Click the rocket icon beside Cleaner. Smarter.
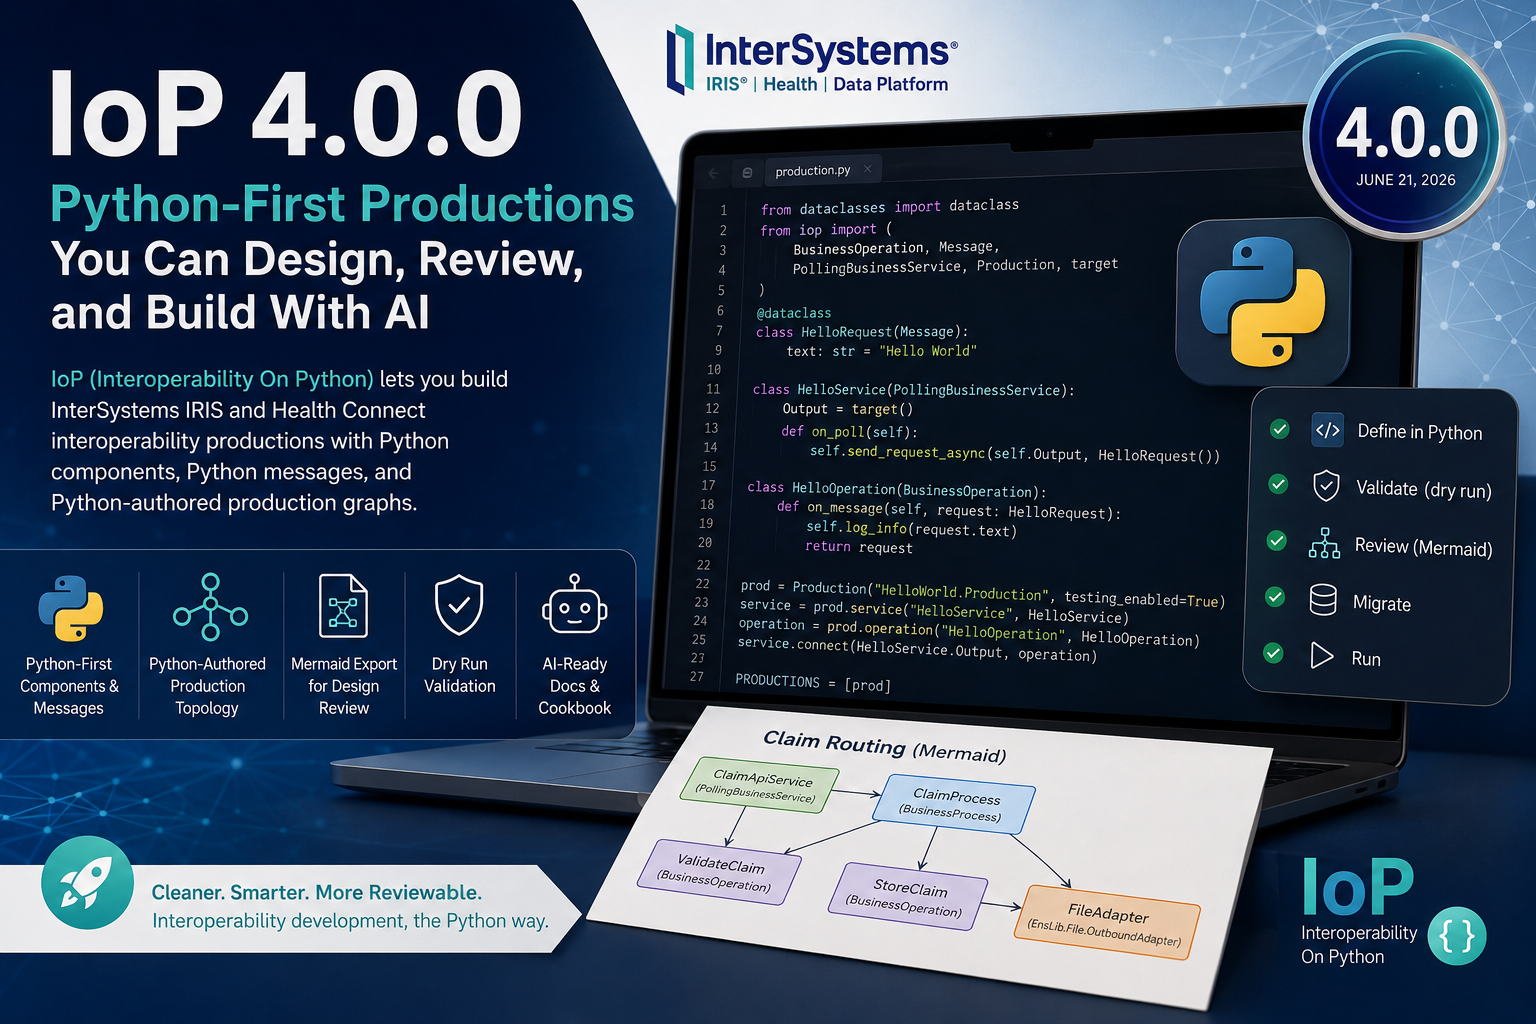The height and width of the screenshot is (1024, 1536). [x=87, y=883]
